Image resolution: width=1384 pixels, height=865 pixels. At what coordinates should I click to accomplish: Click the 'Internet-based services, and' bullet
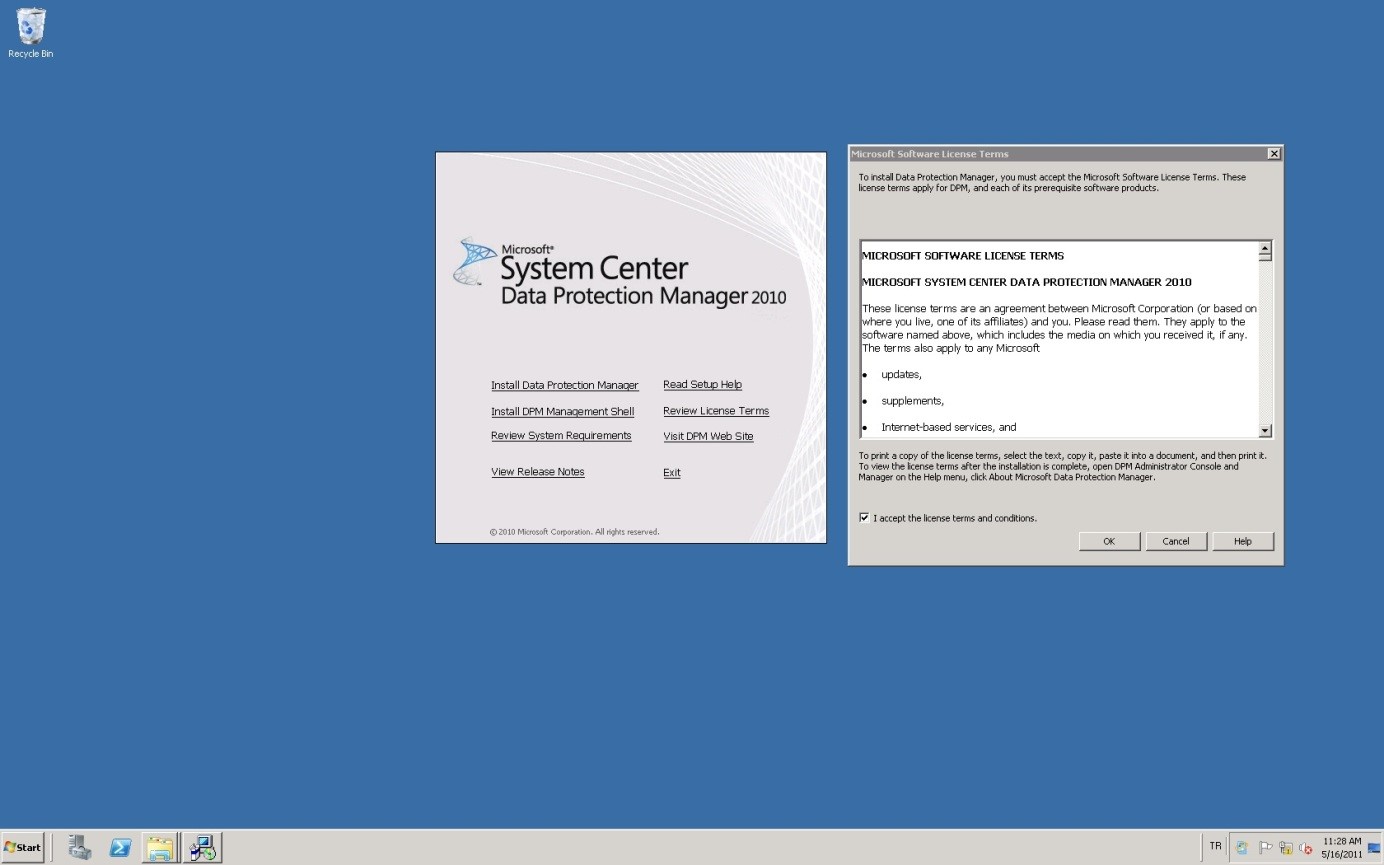pyautogui.click(x=948, y=427)
